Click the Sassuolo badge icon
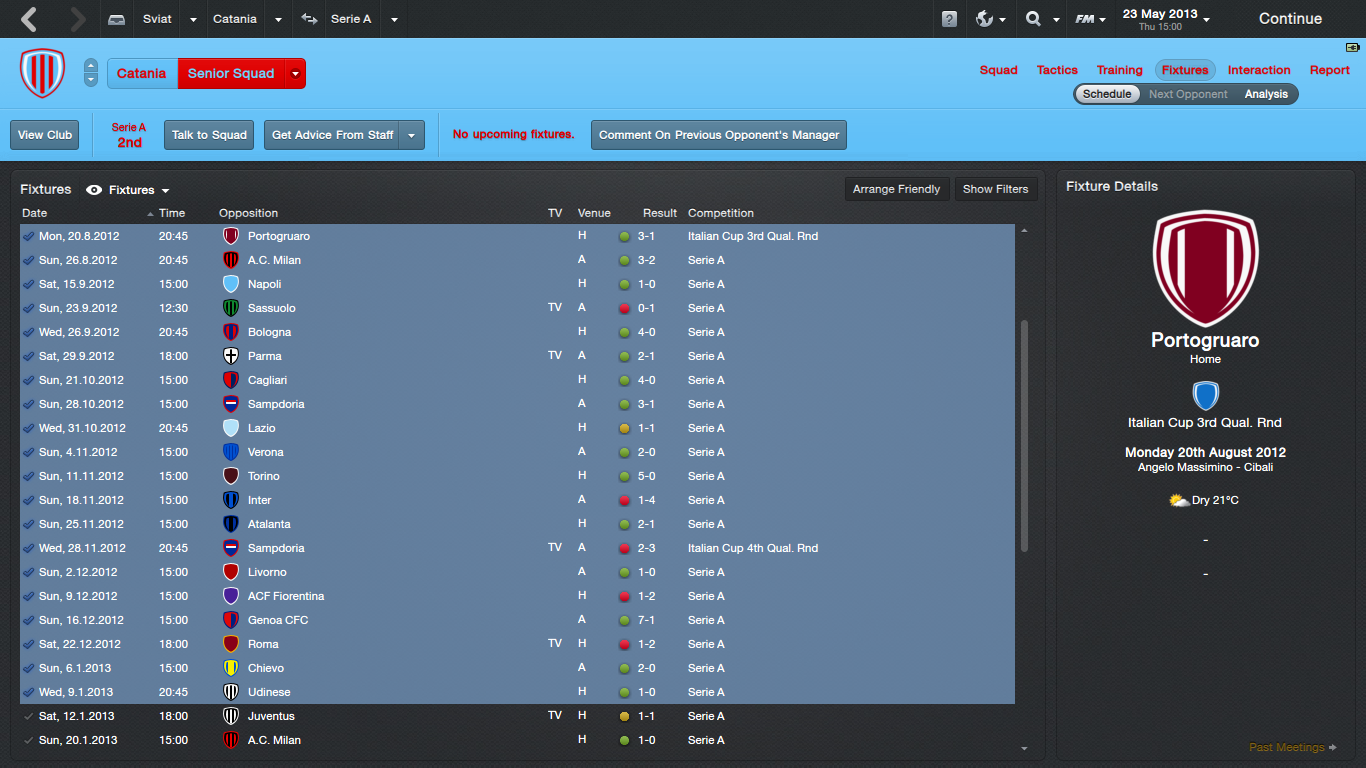This screenshot has width=1366, height=768. pos(231,308)
